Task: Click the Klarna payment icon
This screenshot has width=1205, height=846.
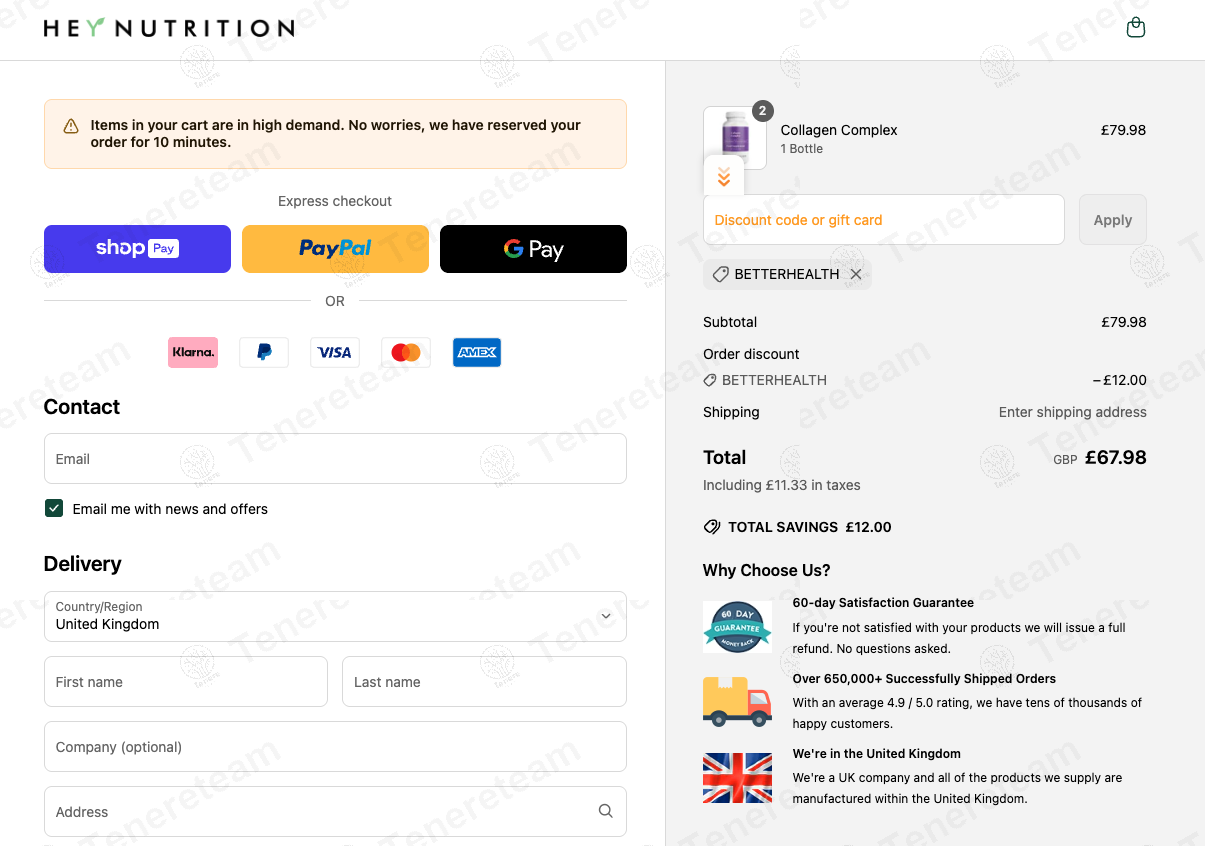Action: click(193, 352)
